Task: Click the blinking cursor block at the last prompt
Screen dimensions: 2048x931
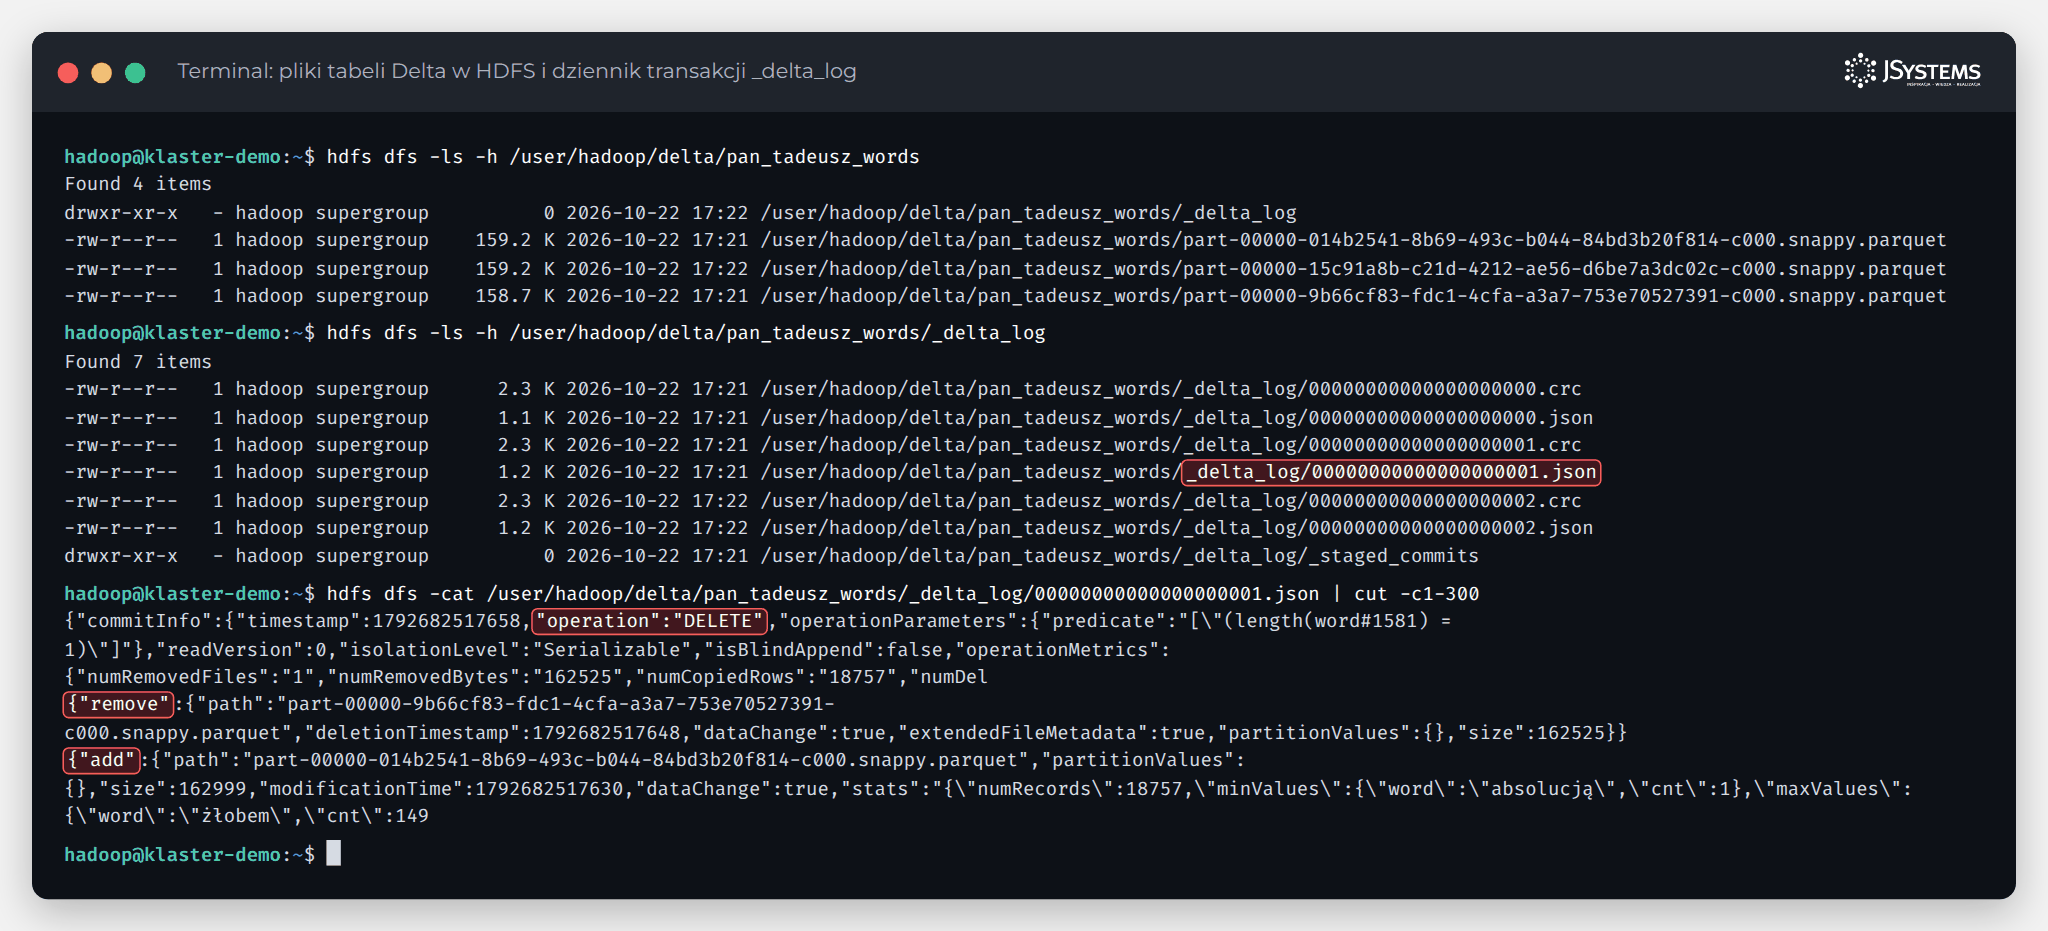Action: click(334, 853)
